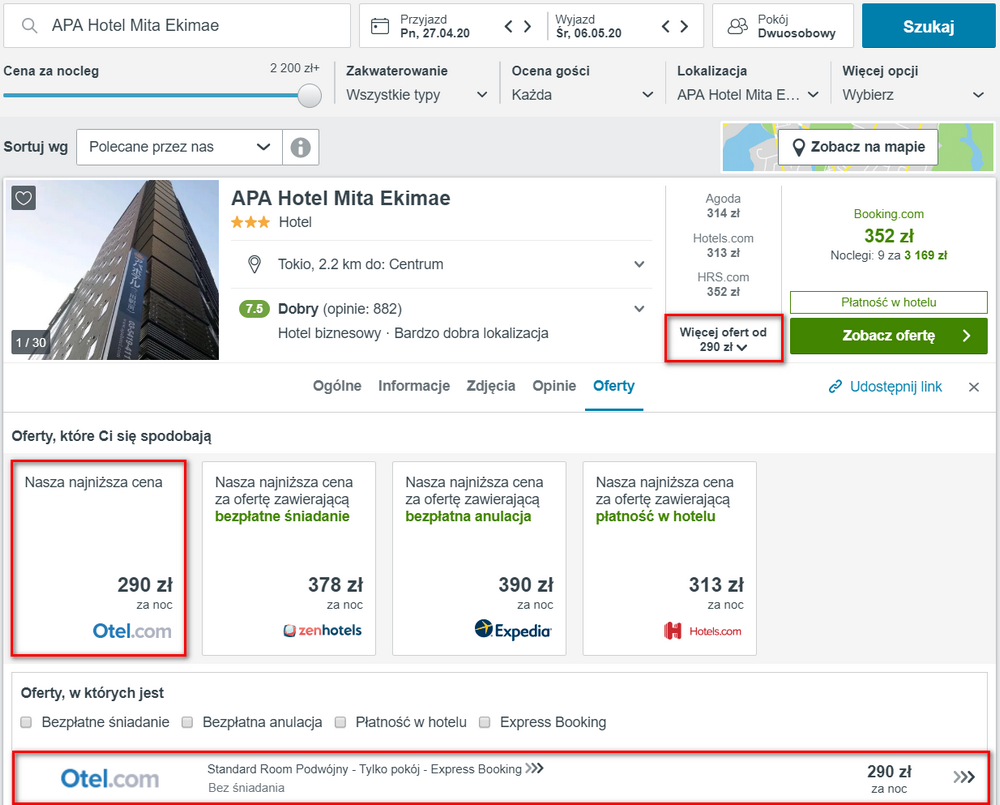Switch to the Zdjęcia tab
Screen dimensions: 1000x805
click(490, 386)
